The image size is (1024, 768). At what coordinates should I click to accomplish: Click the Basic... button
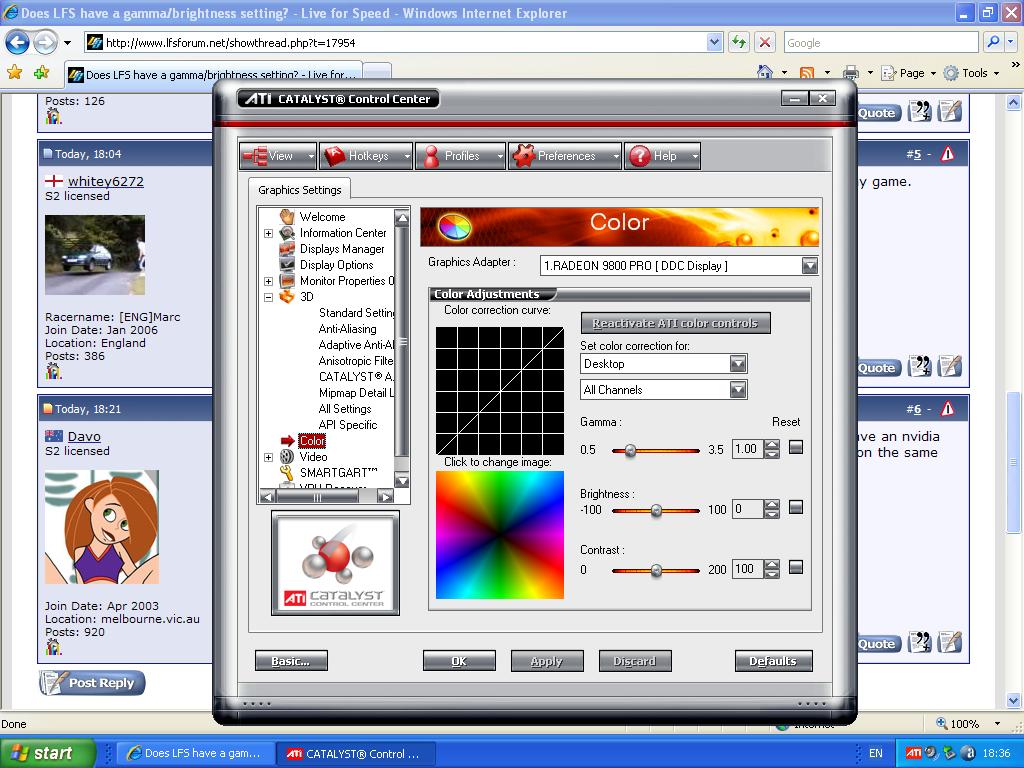[291, 661]
